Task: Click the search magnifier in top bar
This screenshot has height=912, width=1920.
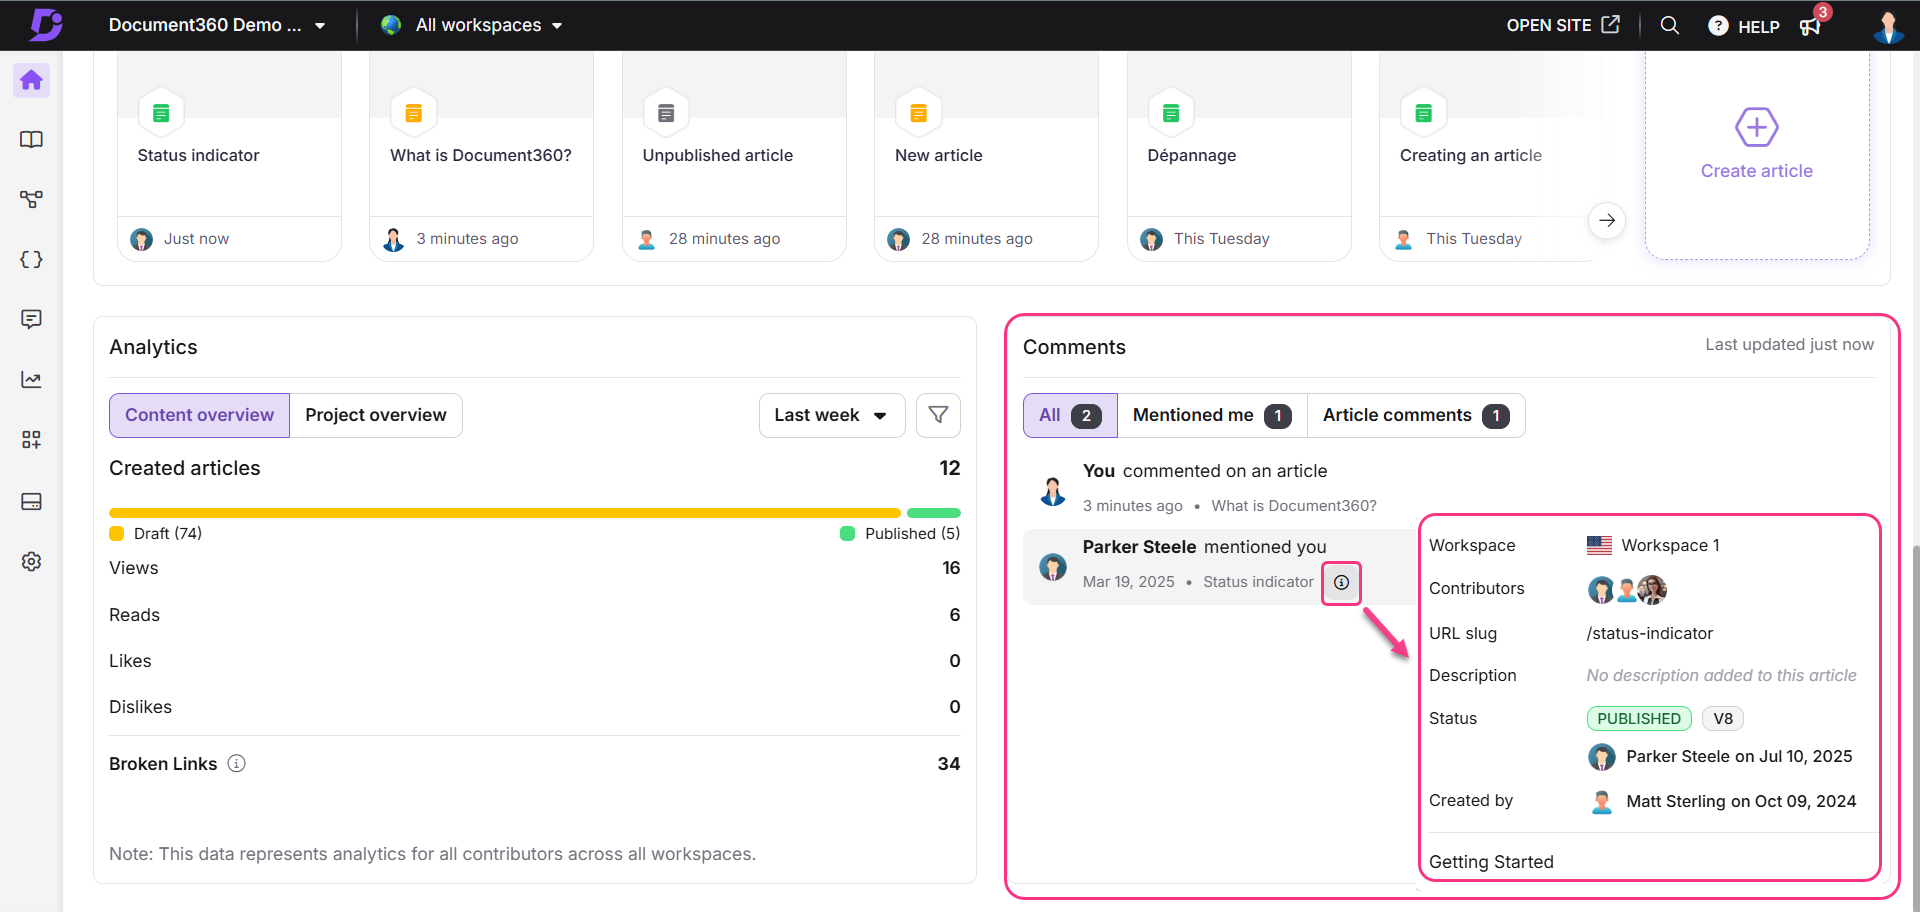Action: [x=1669, y=25]
